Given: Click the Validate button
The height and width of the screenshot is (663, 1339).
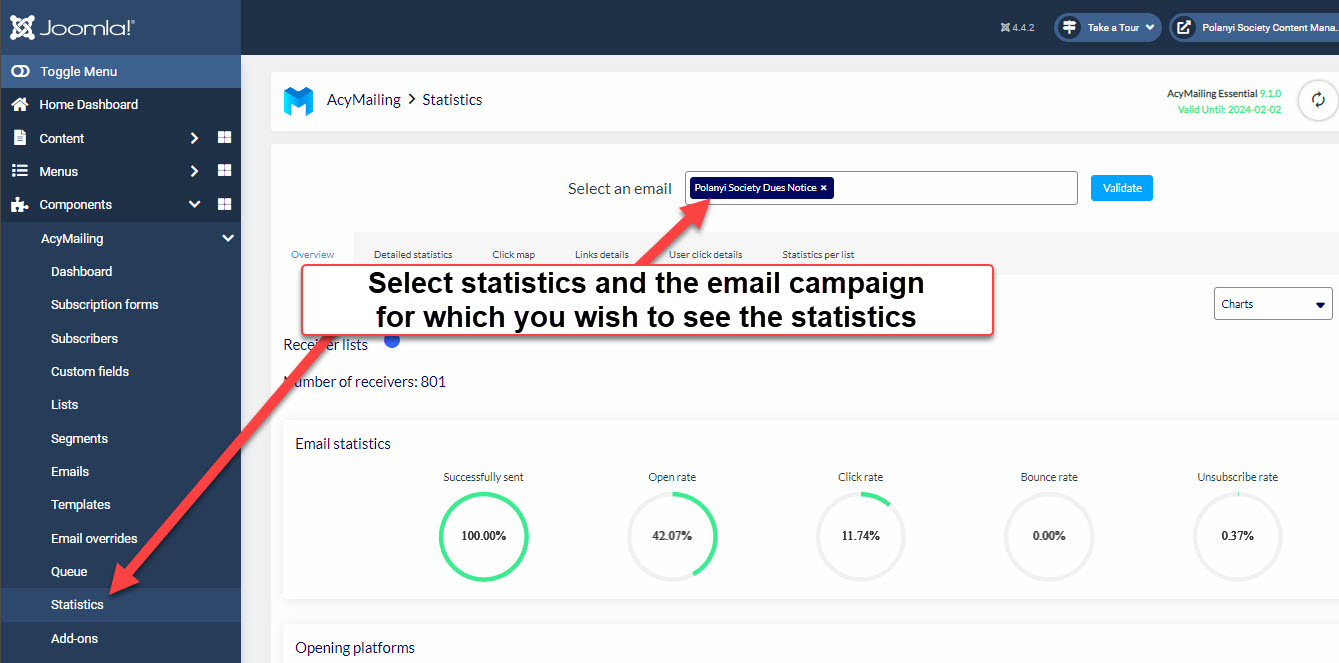Looking at the screenshot, I should (1121, 188).
